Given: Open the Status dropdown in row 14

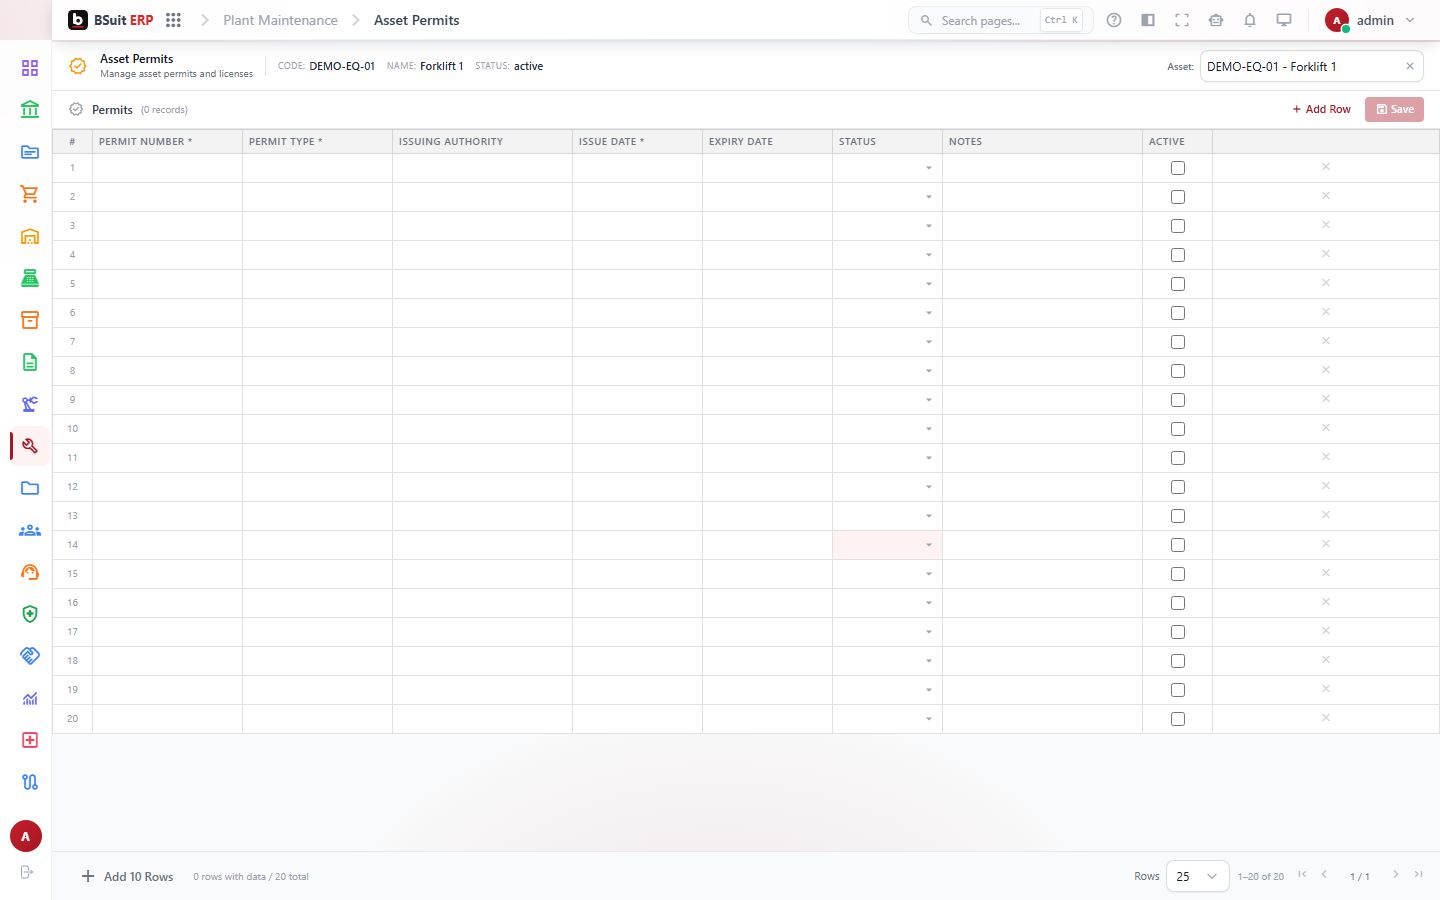Looking at the screenshot, I should pyautogui.click(x=887, y=545).
